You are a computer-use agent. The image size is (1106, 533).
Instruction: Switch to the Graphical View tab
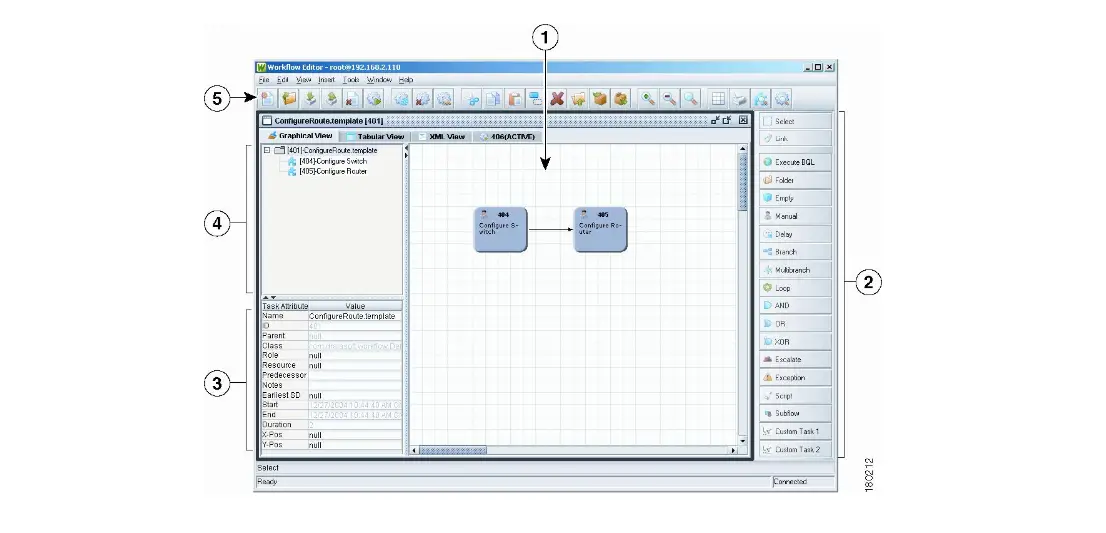coord(300,136)
